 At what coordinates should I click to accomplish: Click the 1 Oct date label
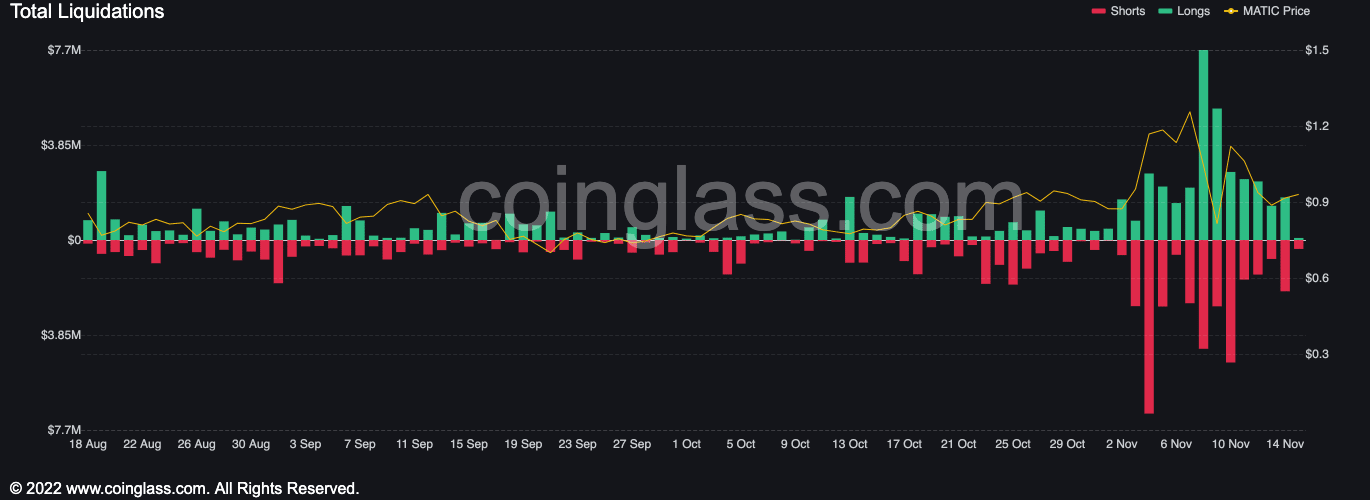point(686,444)
